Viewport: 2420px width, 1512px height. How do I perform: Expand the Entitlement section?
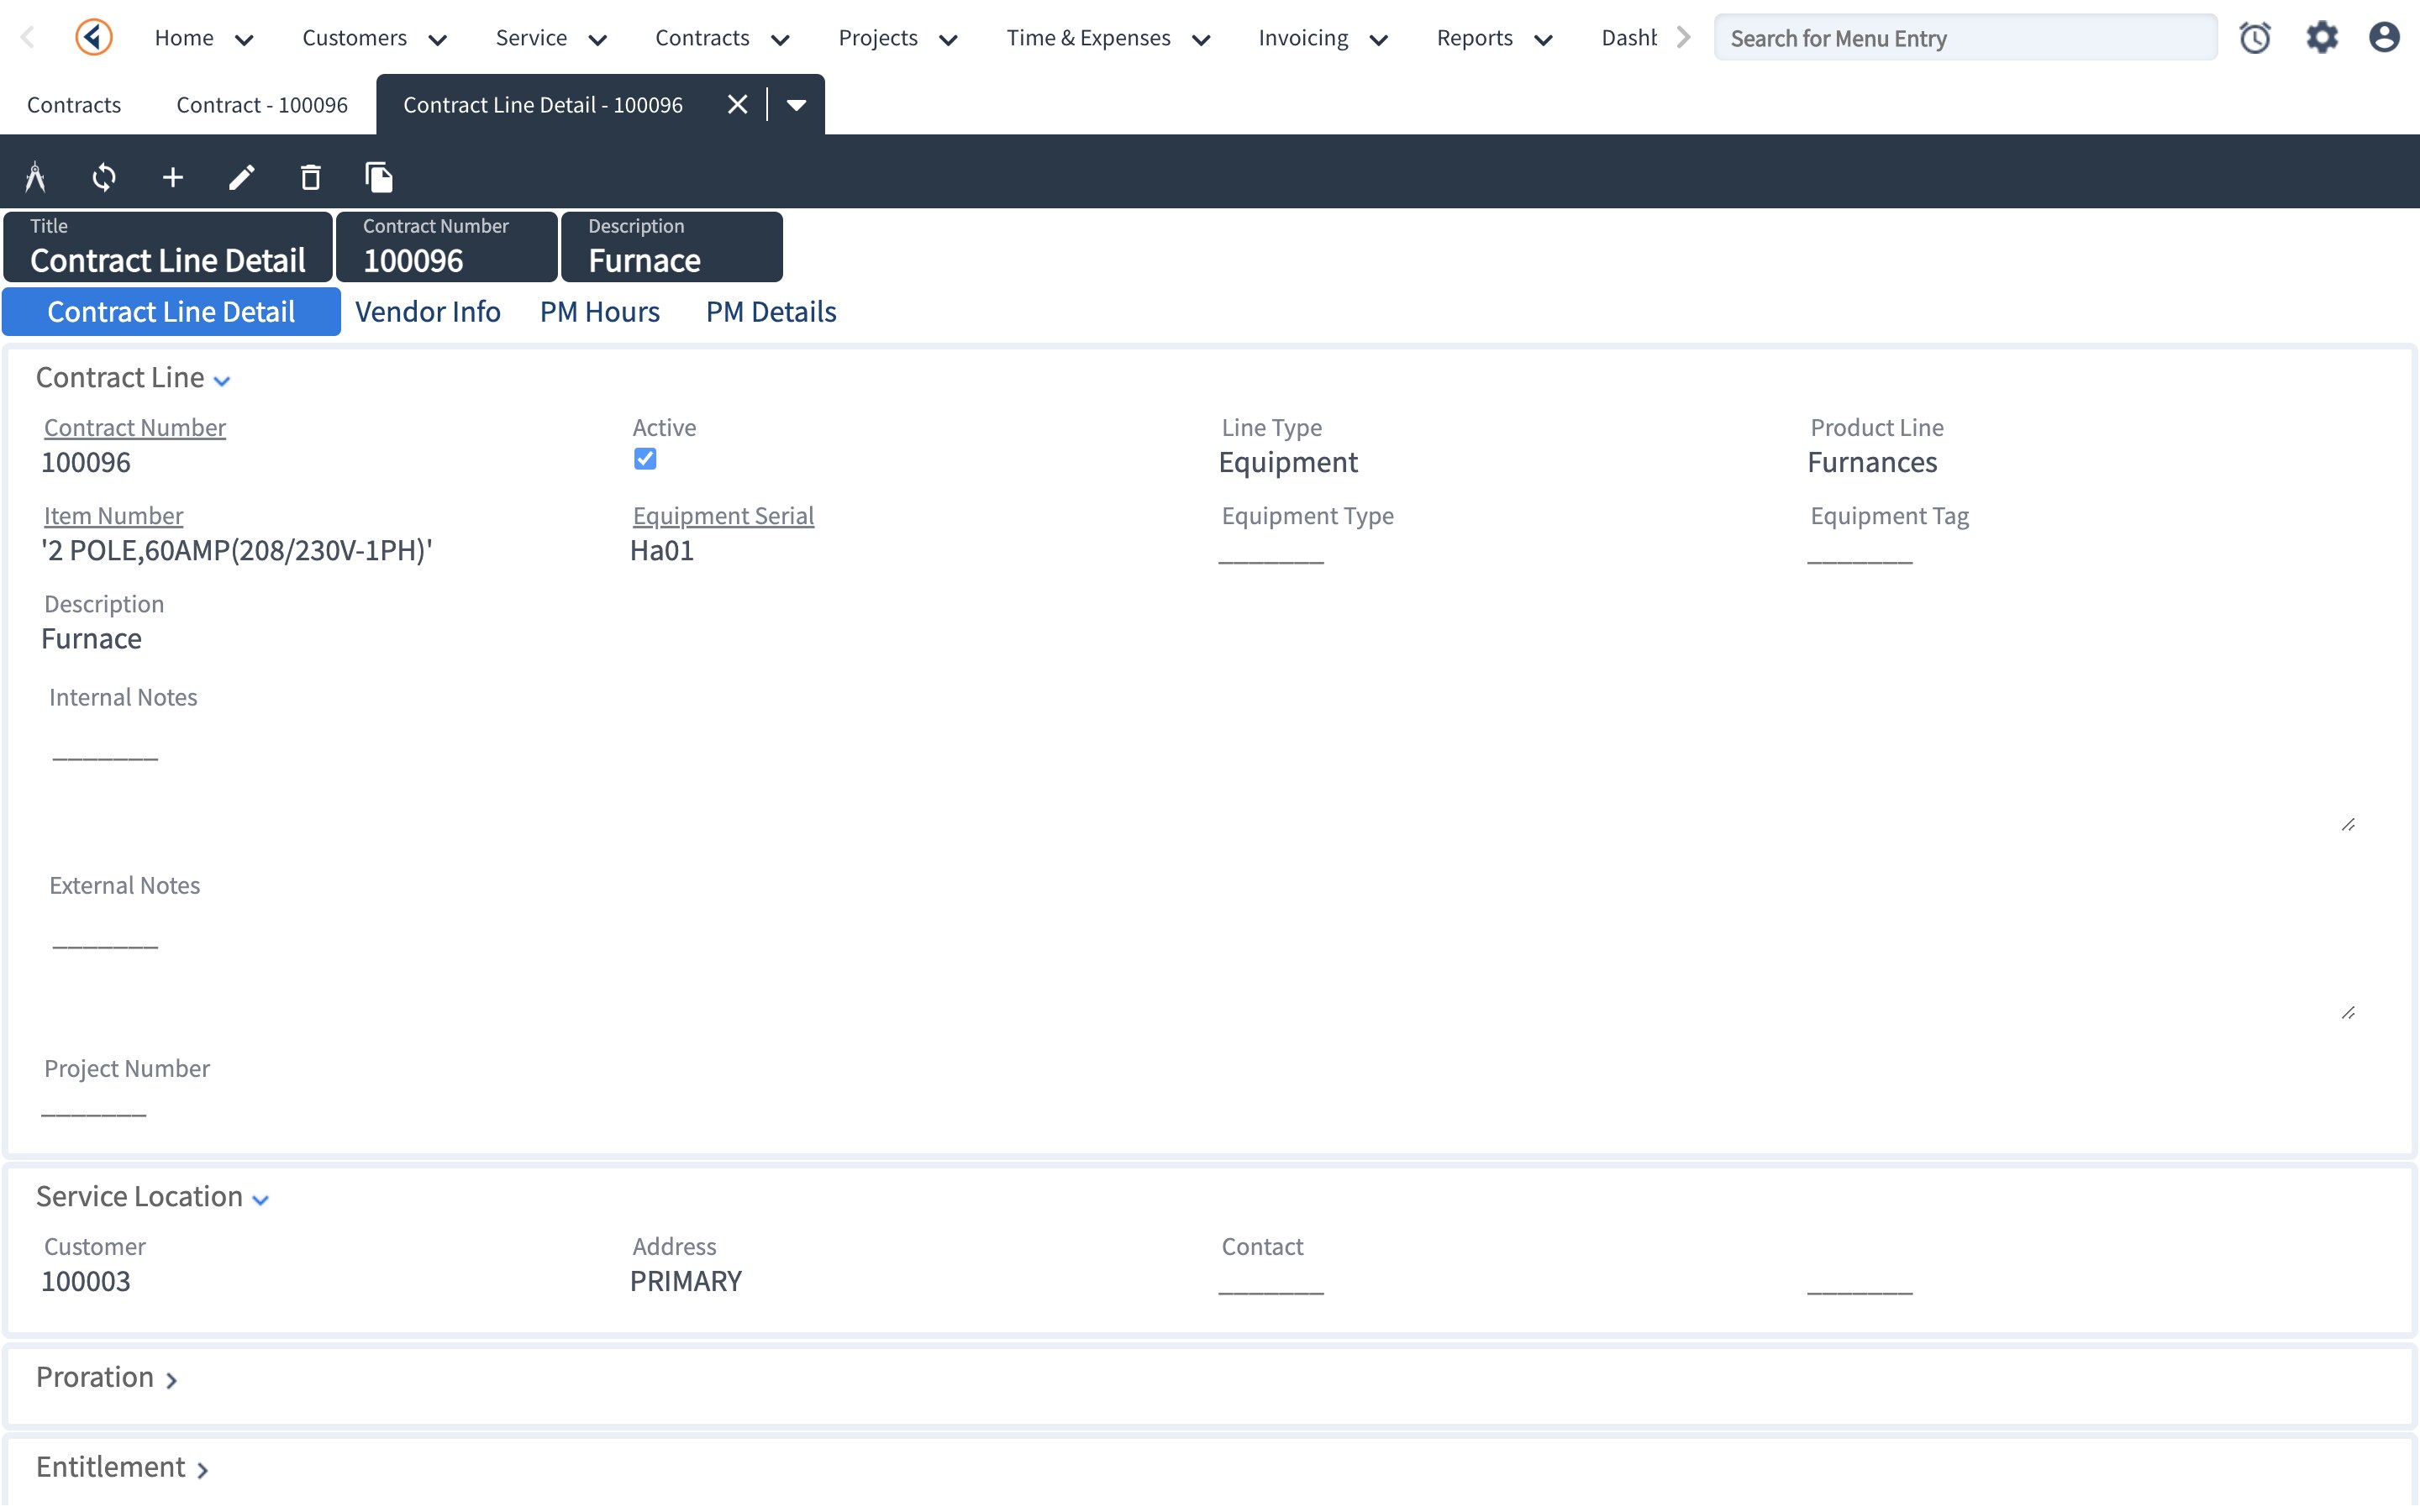(202, 1469)
